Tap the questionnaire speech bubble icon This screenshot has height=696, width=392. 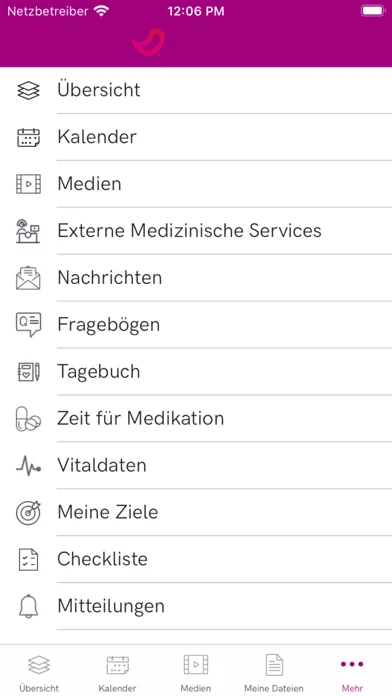coord(28,324)
